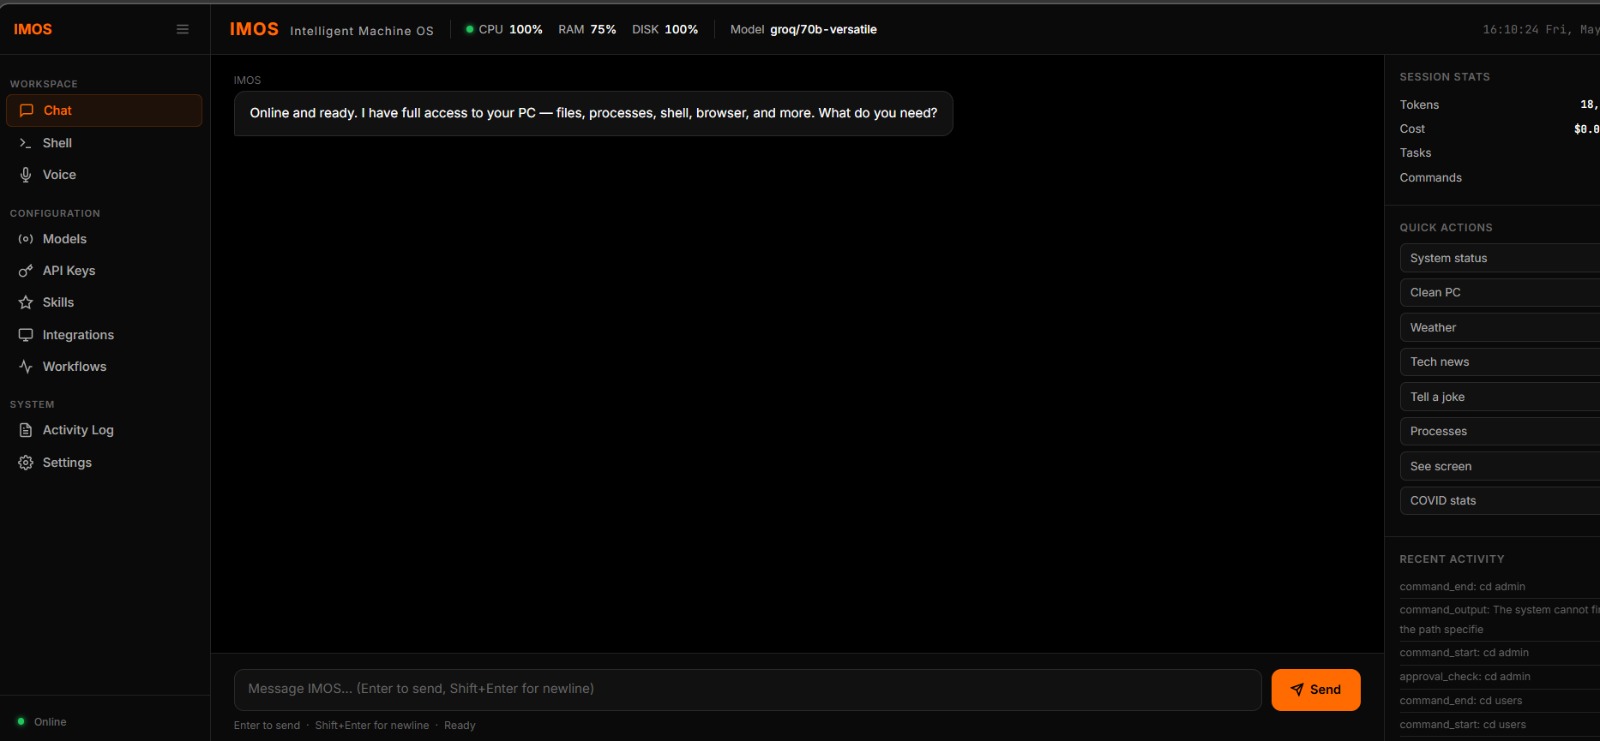This screenshot has height=741, width=1600.
Task: Click the COVID stats quick action
Action: tap(1500, 501)
